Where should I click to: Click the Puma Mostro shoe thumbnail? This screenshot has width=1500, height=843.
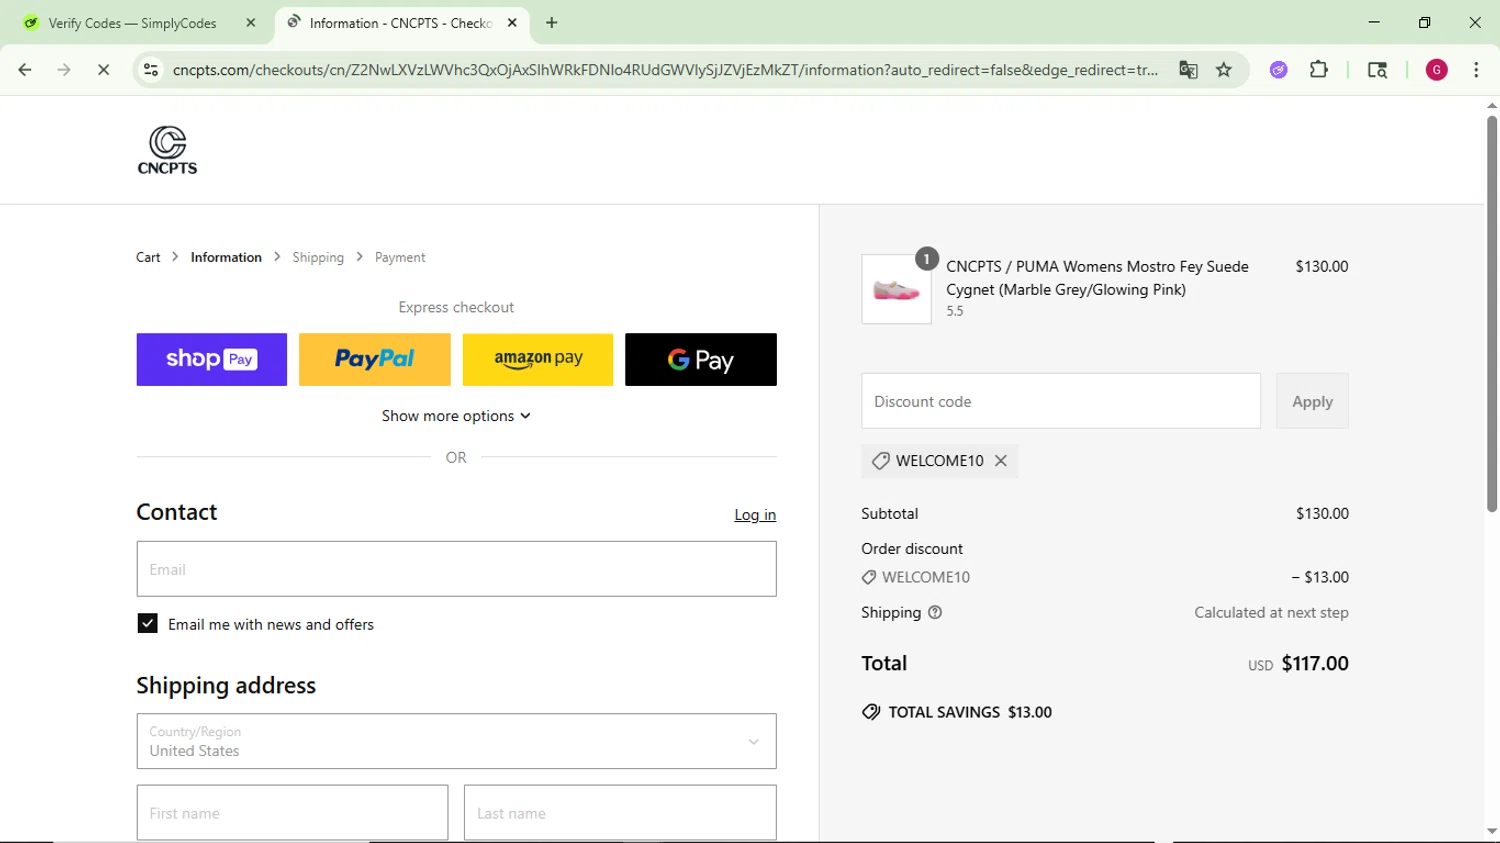[896, 289]
